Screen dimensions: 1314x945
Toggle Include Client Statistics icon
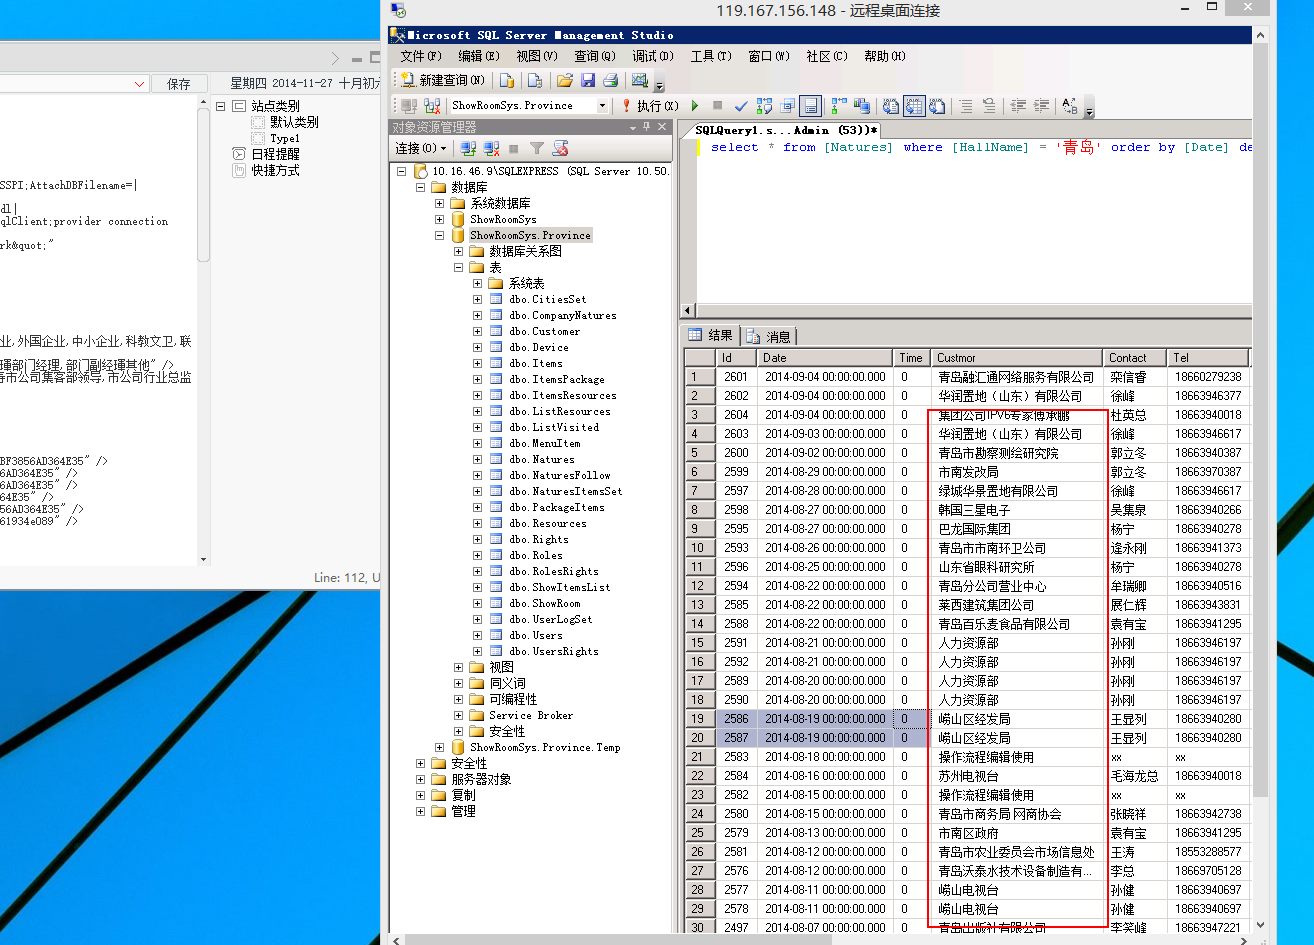pyautogui.click(x=861, y=106)
